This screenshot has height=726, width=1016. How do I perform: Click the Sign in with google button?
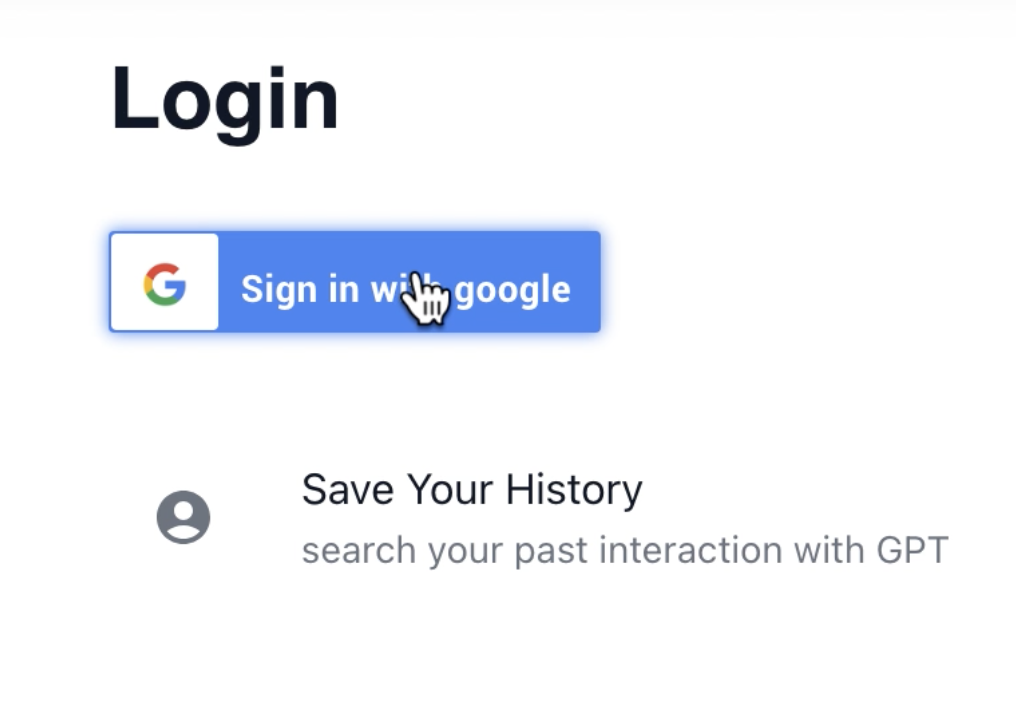point(355,282)
